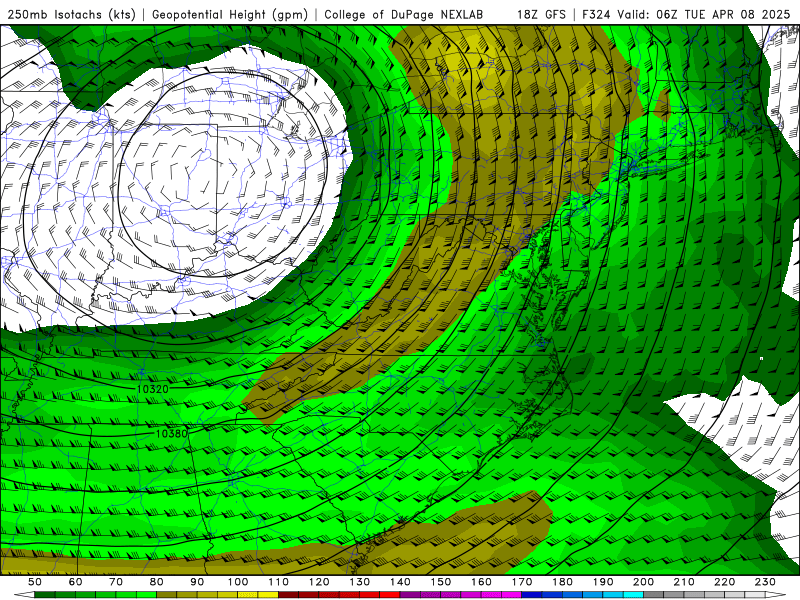Click the 50 kts color bar label
Screen dimensions: 800x600
(x=35, y=582)
